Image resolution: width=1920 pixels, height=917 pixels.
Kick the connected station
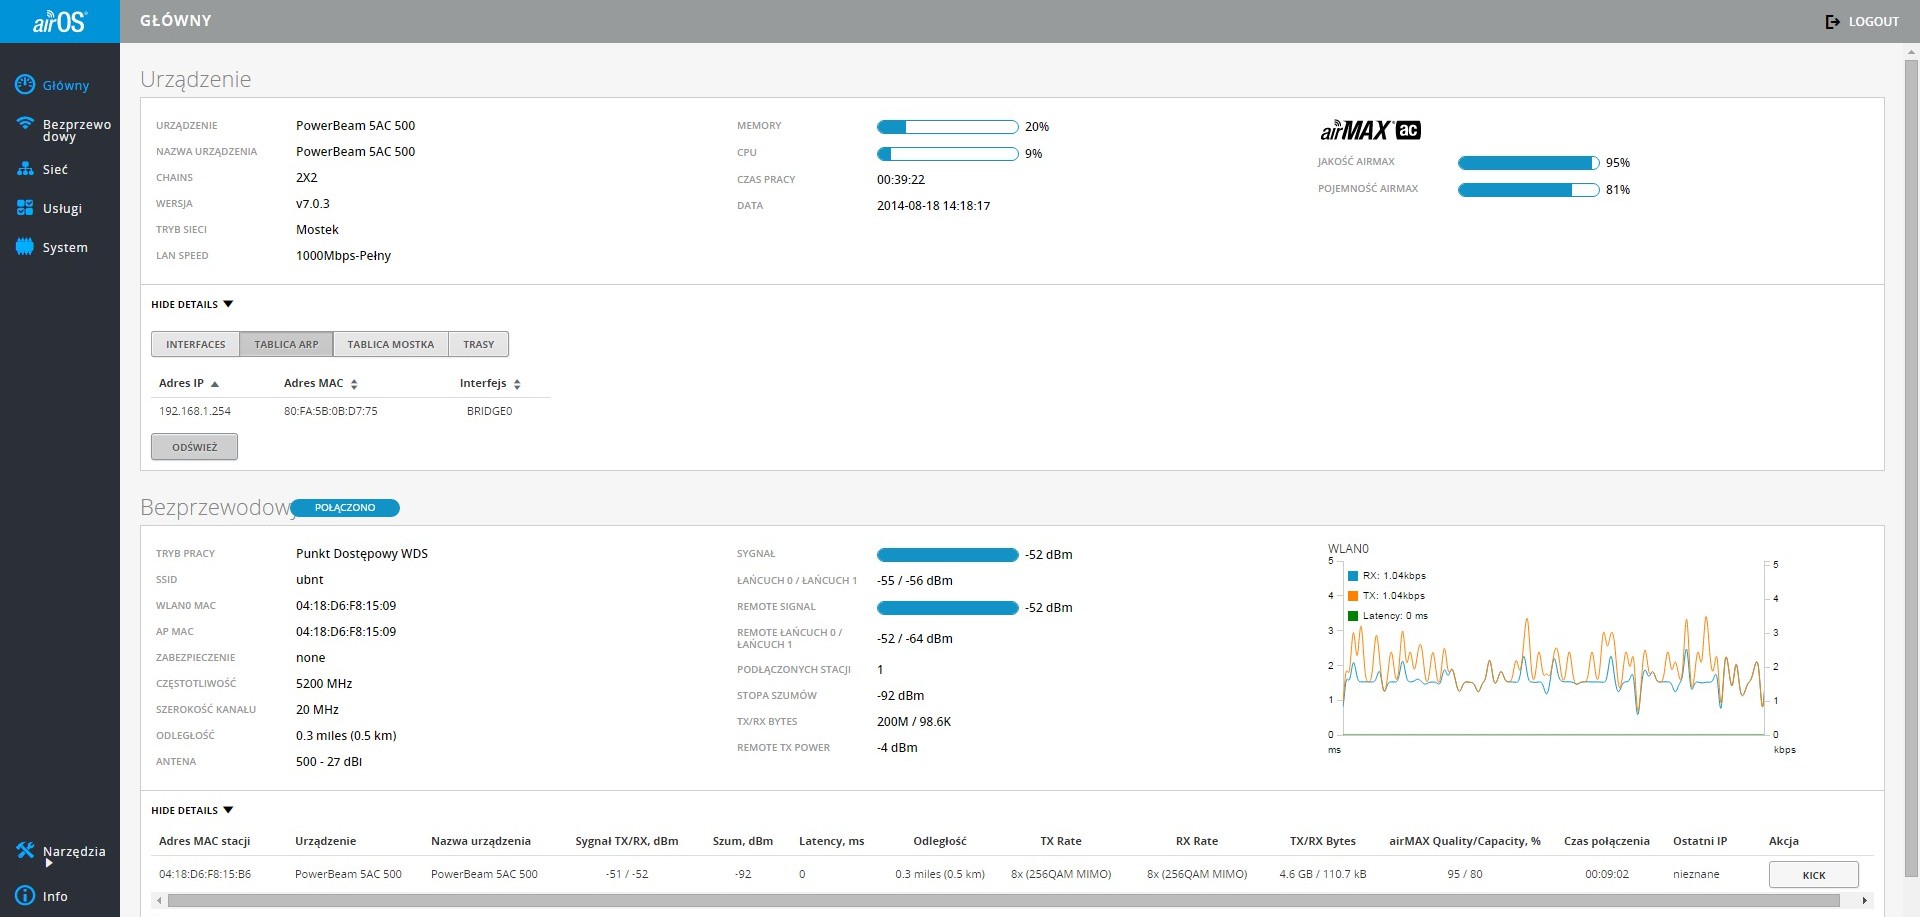1813,875
